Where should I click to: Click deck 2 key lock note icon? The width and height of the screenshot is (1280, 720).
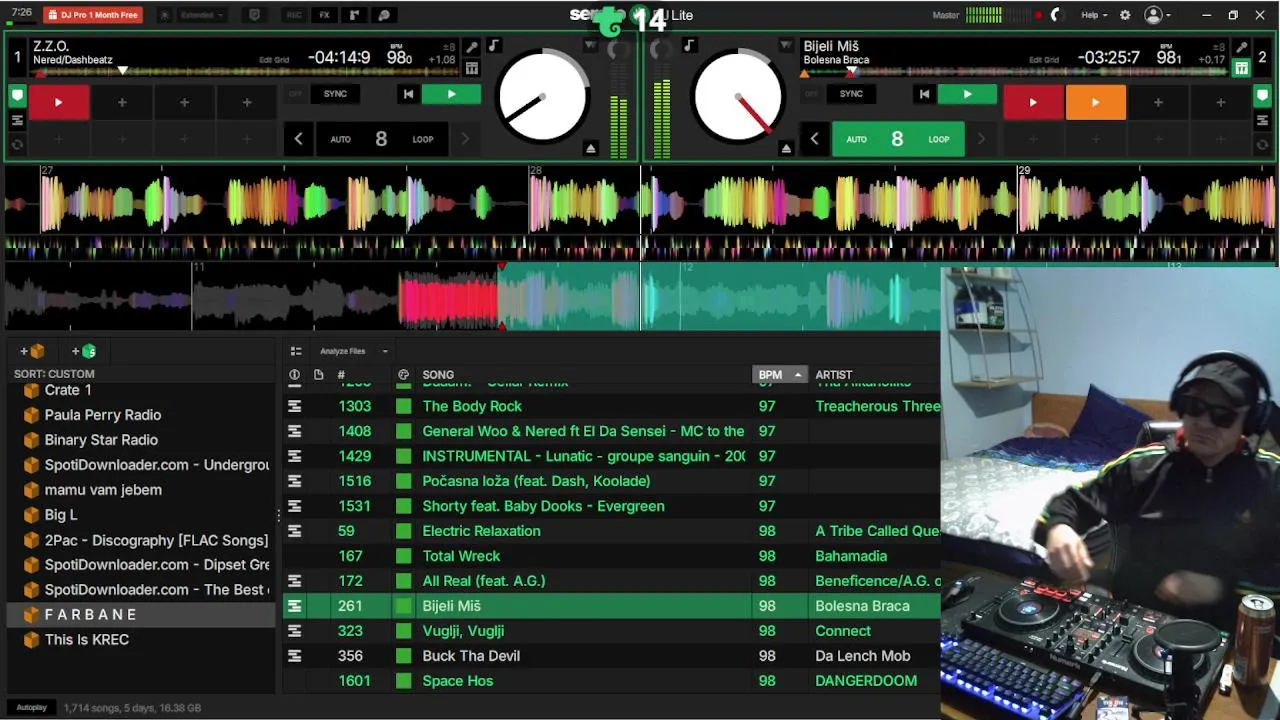[690, 47]
